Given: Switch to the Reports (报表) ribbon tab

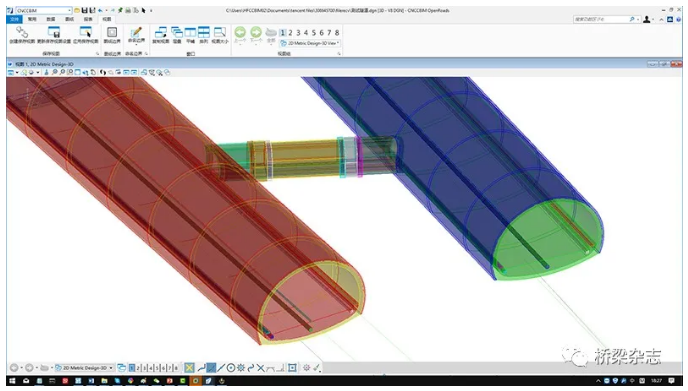Looking at the screenshot, I should tap(88, 19).
